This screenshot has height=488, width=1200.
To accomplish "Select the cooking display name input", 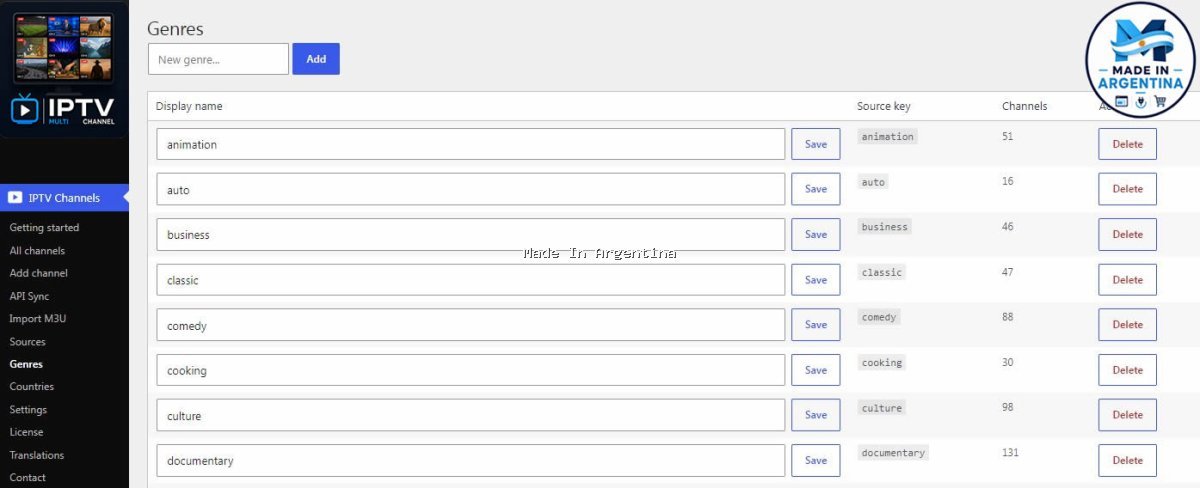I will pos(470,370).
